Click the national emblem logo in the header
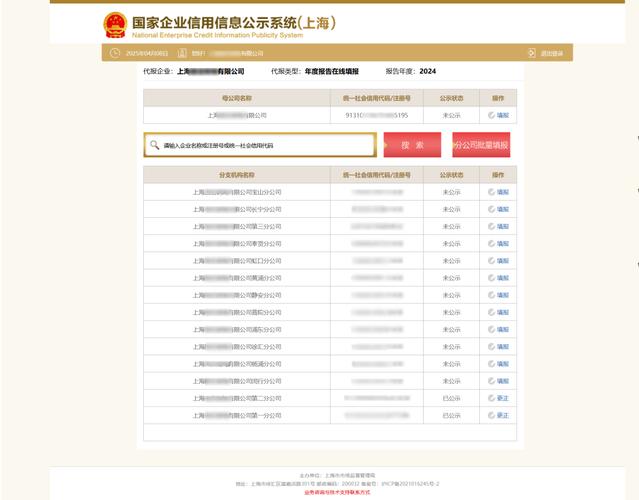This screenshot has width=639, height=500. (115, 25)
